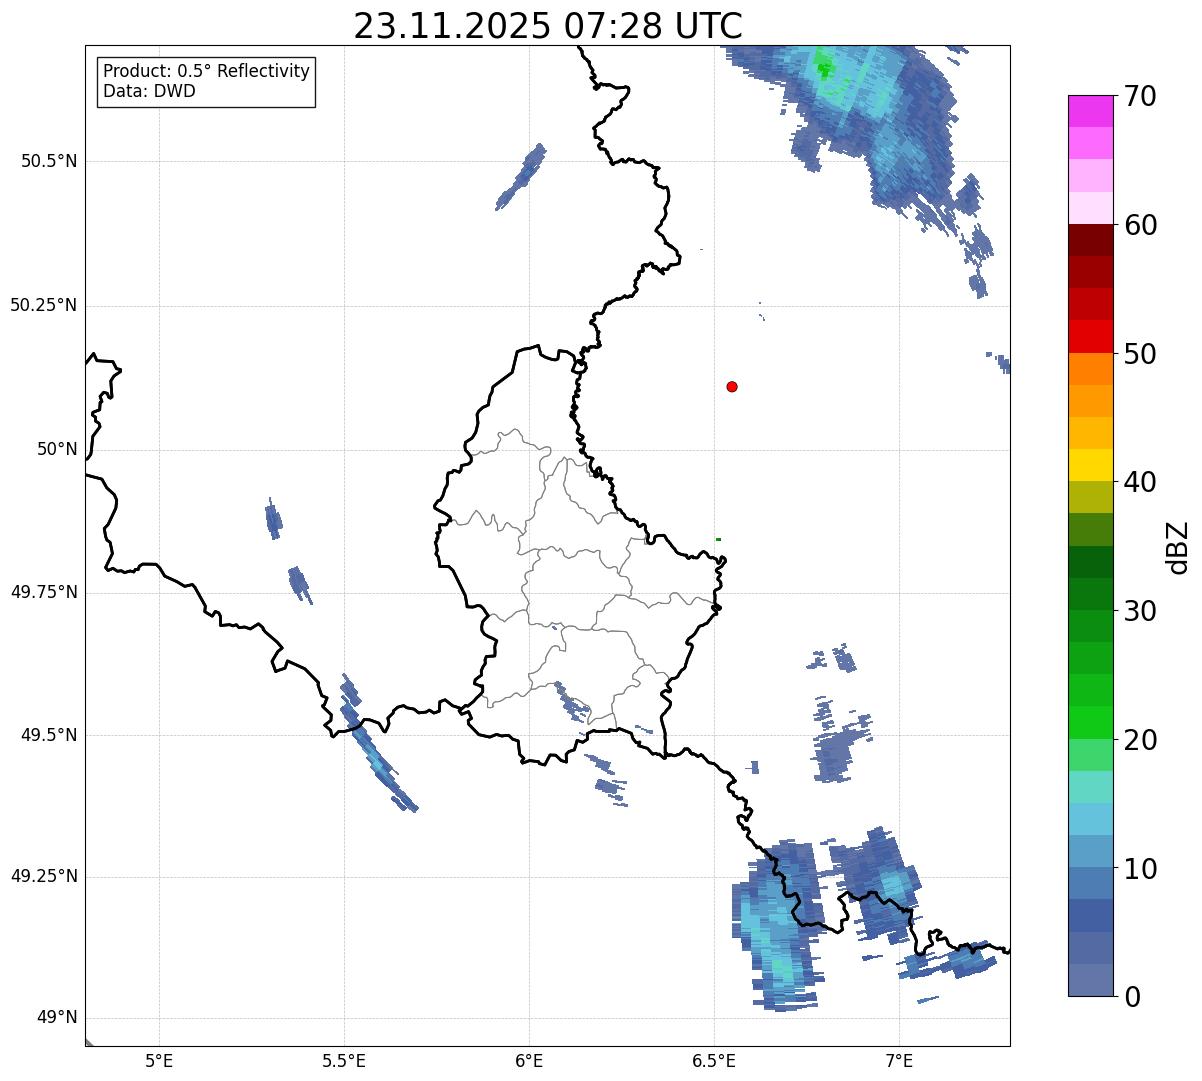The width and height of the screenshot is (1202, 1081).
Task: Click the 60 tick on the colorbar
Action: tap(1141, 225)
